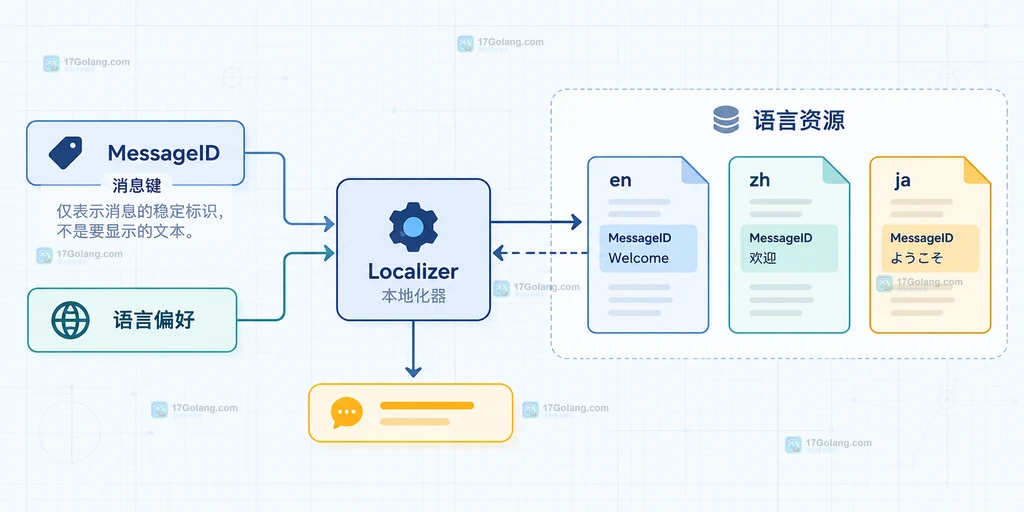Image resolution: width=1024 pixels, height=512 pixels.
Task: Click the output message box with orange lines
Action: coord(411,413)
